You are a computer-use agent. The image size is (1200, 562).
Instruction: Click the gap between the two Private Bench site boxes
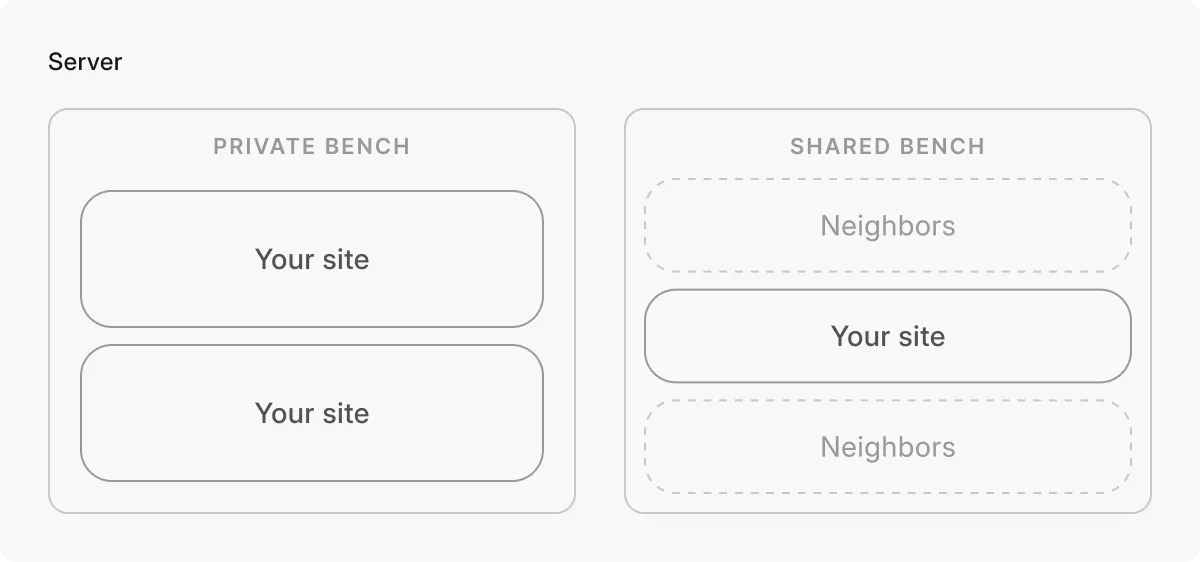click(x=312, y=336)
